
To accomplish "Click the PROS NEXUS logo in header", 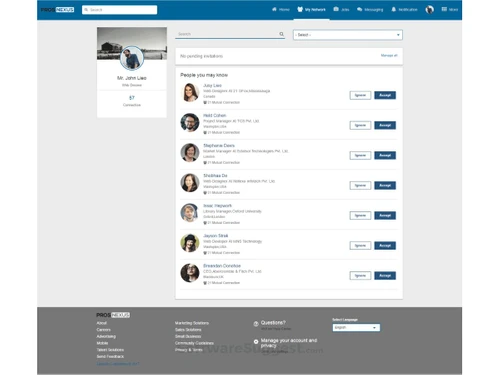I will (x=57, y=10).
